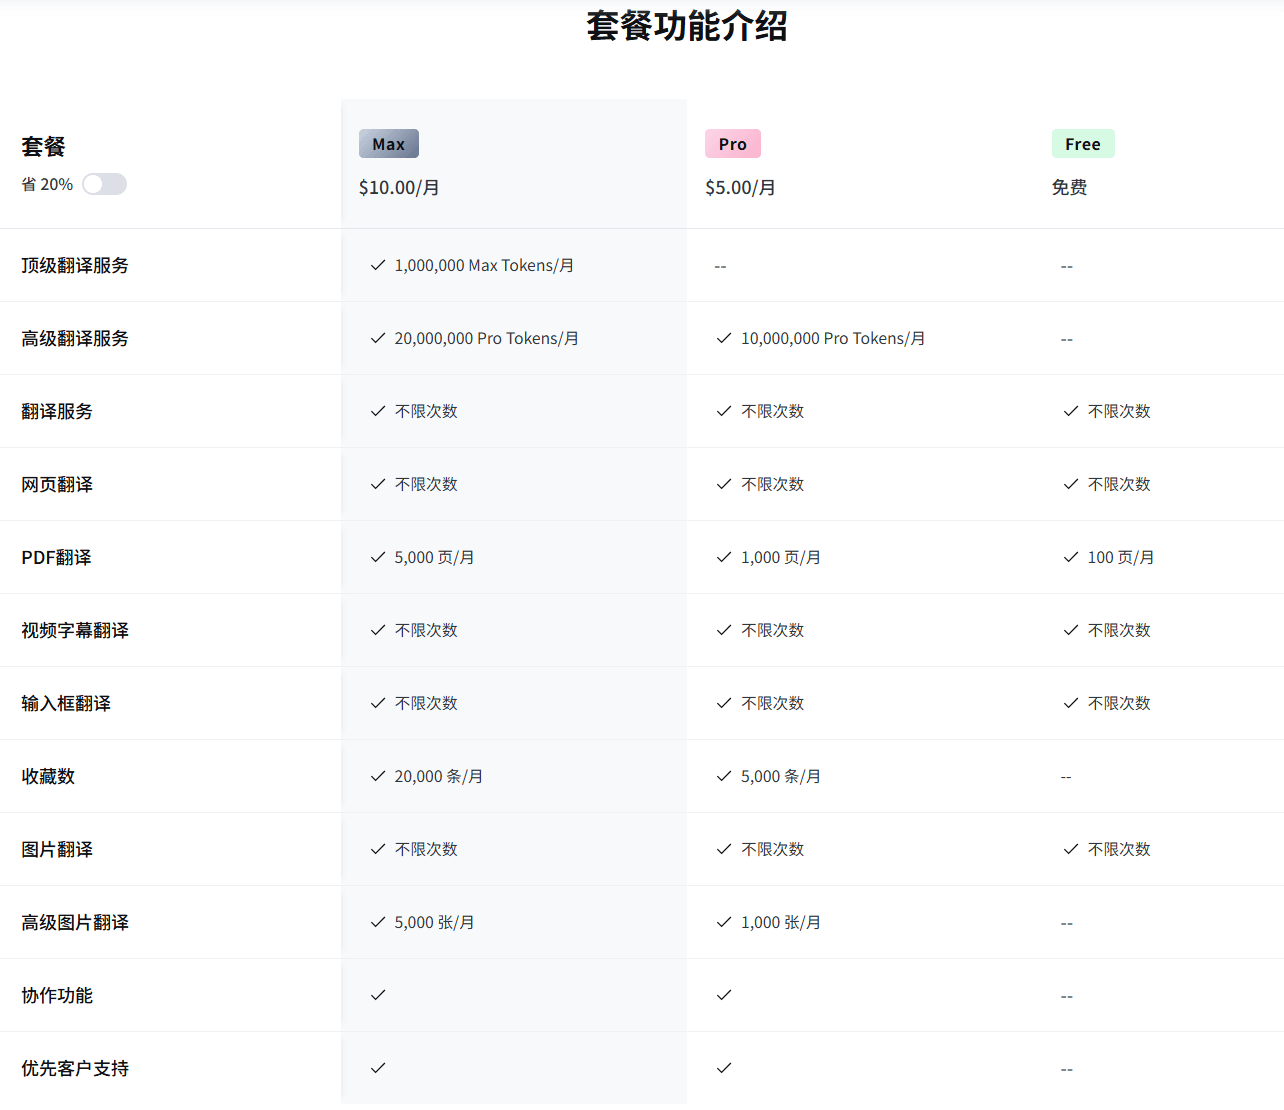Click the 免费 price text
This screenshot has width=1284, height=1110.
(1069, 187)
